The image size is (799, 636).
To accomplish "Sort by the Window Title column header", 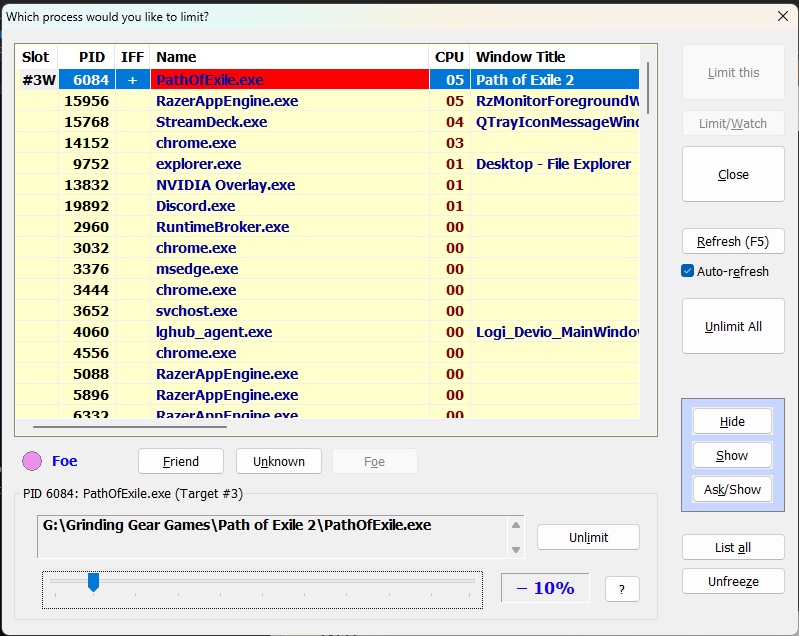I will (554, 57).
